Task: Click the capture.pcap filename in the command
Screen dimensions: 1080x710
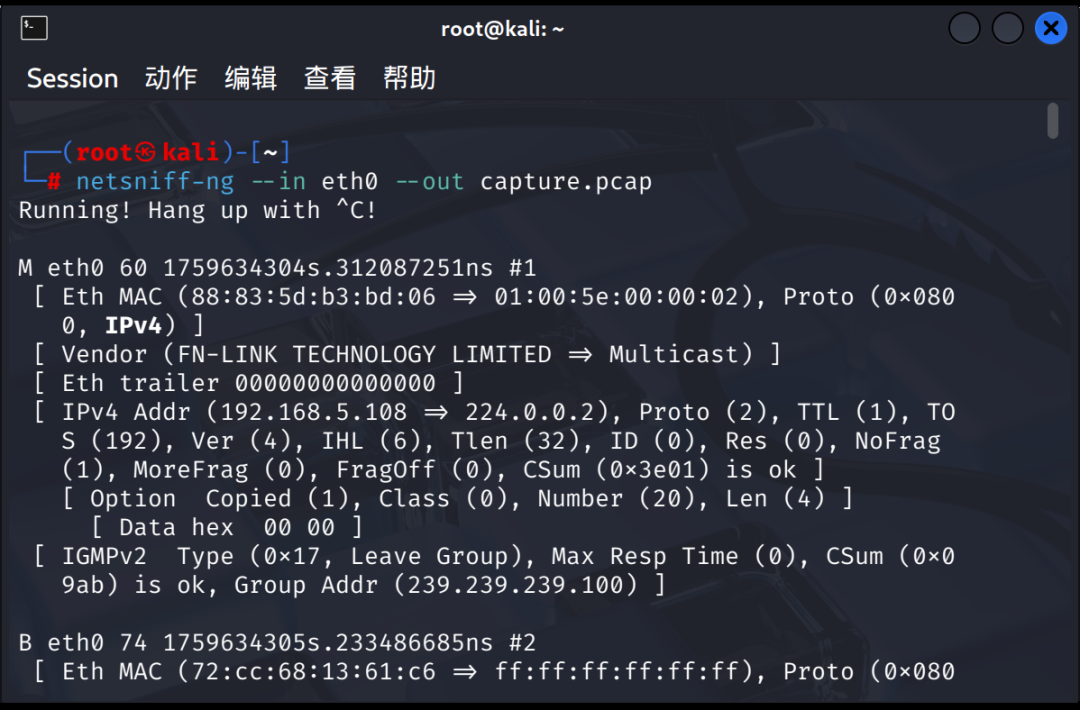Action: (566, 182)
